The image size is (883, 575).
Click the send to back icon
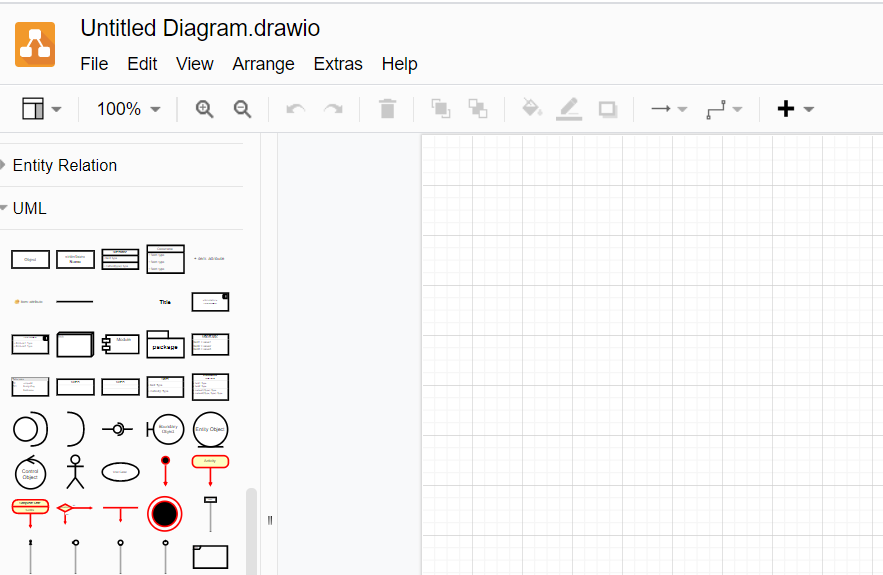478,109
